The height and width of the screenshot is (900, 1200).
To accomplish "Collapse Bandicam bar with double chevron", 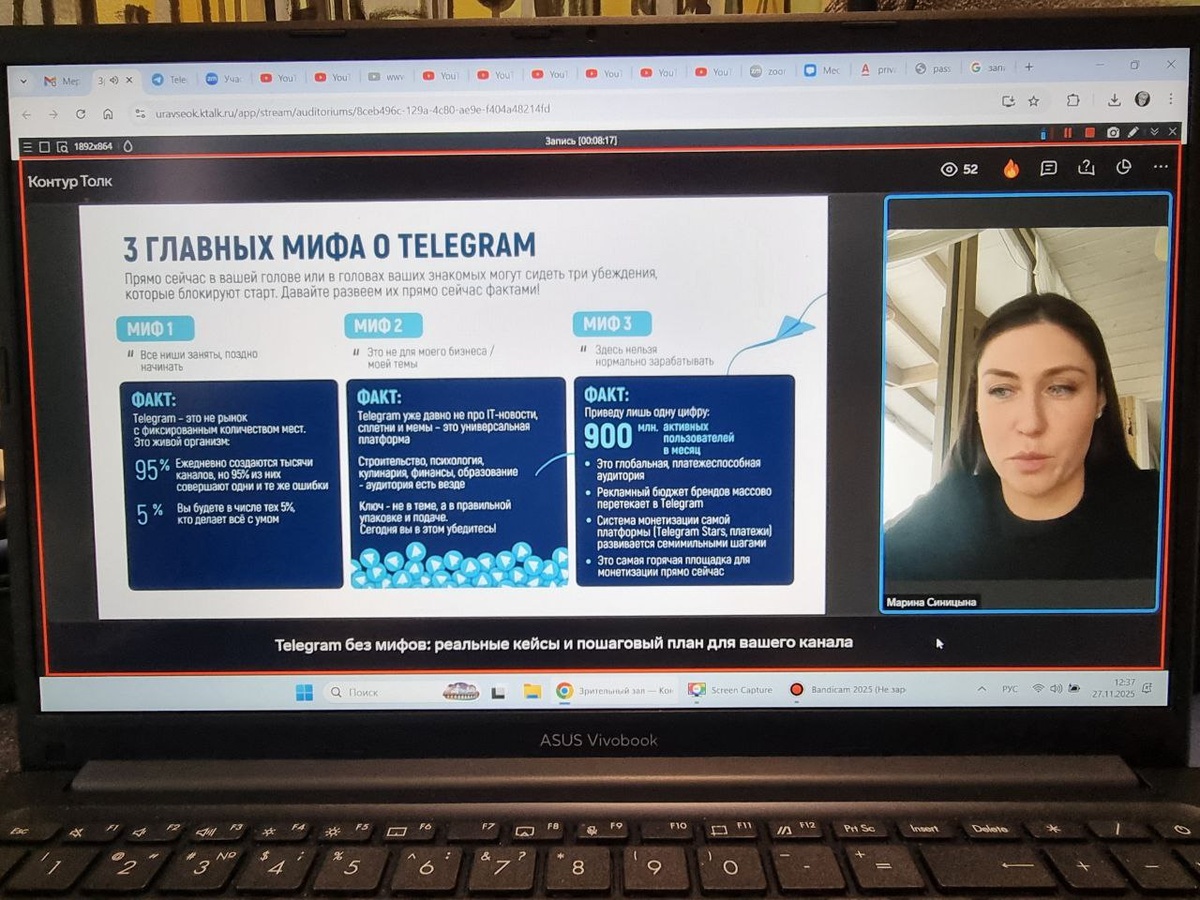I will coord(1154,131).
